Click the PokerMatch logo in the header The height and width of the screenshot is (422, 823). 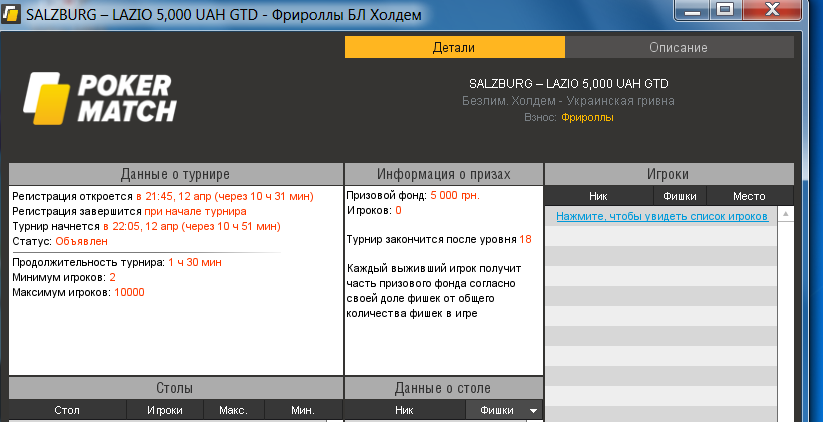[100, 99]
